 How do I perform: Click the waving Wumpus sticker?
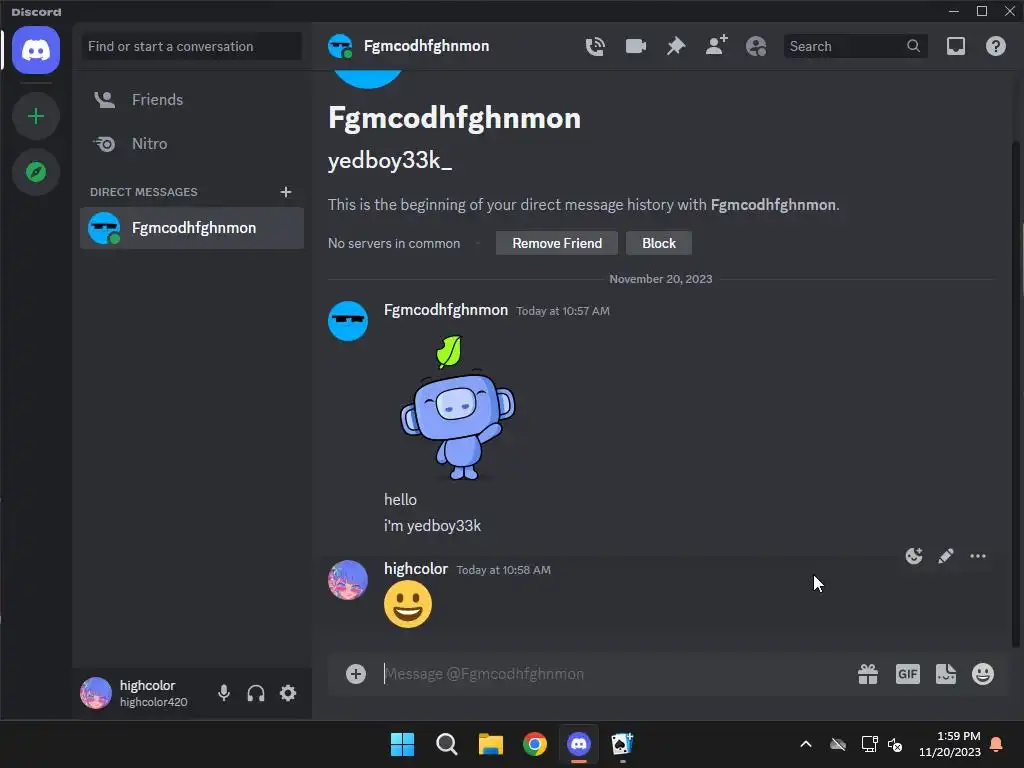[x=457, y=408]
